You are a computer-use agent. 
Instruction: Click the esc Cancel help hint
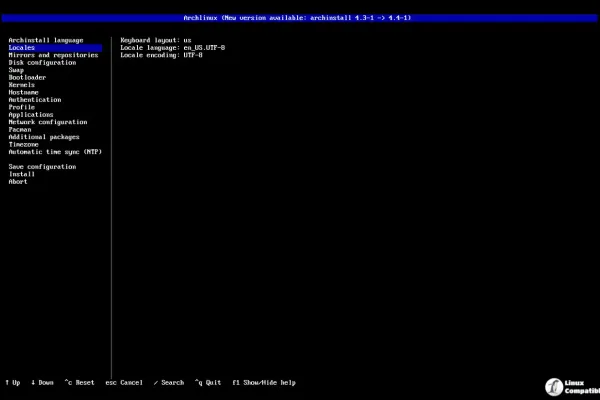tap(124, 382)
